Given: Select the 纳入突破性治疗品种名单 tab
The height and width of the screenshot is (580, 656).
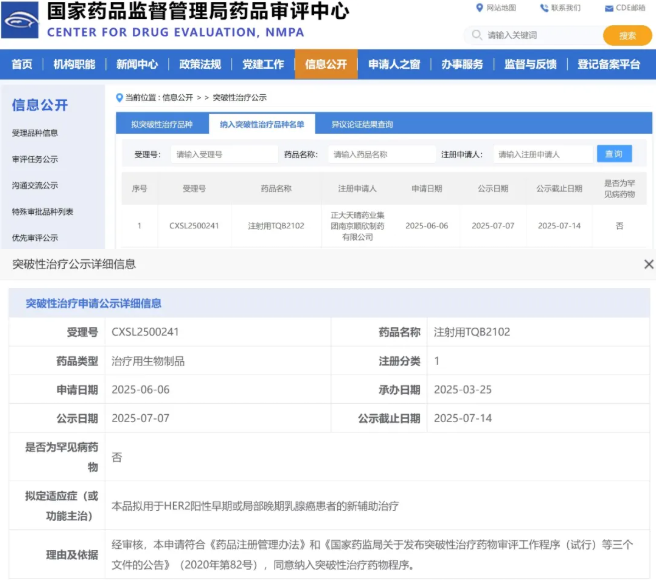Looking at the screenshot, I should (x=261, y=125).
